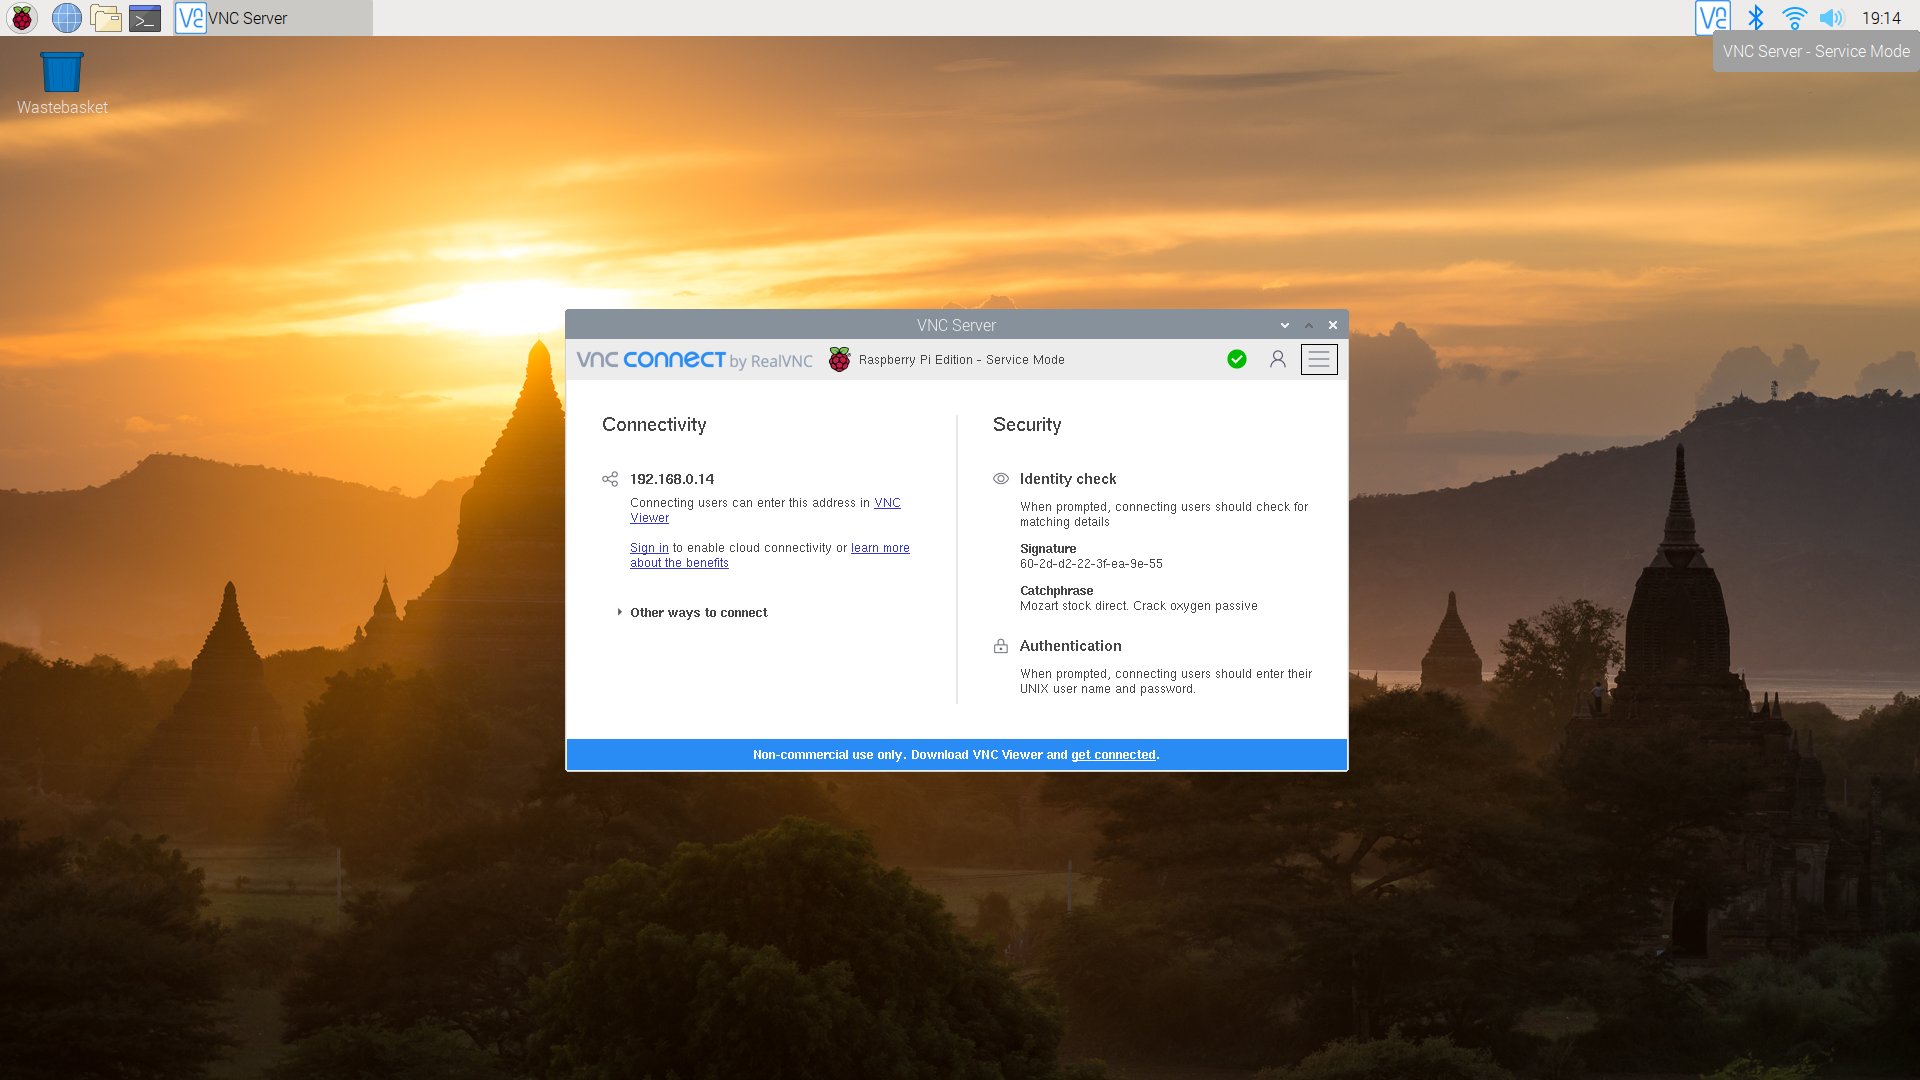Click the user account icon

pos(1276,359)
